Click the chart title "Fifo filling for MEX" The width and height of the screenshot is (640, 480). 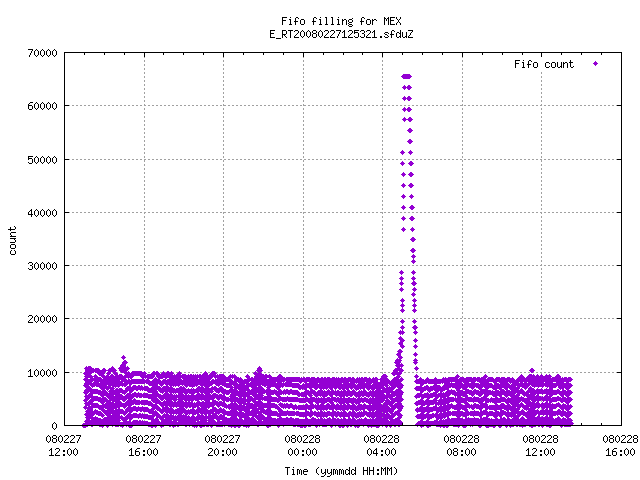[x=341, y=21]
